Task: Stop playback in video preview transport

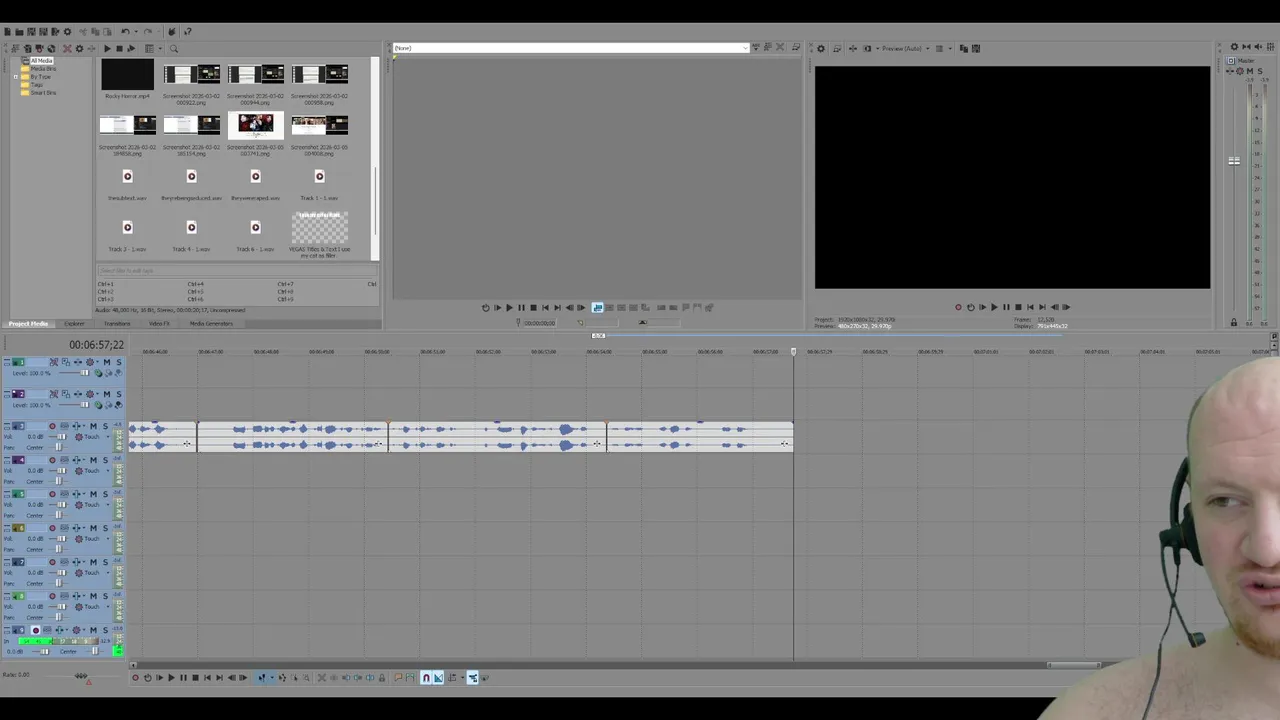Action: point(1018,307)
